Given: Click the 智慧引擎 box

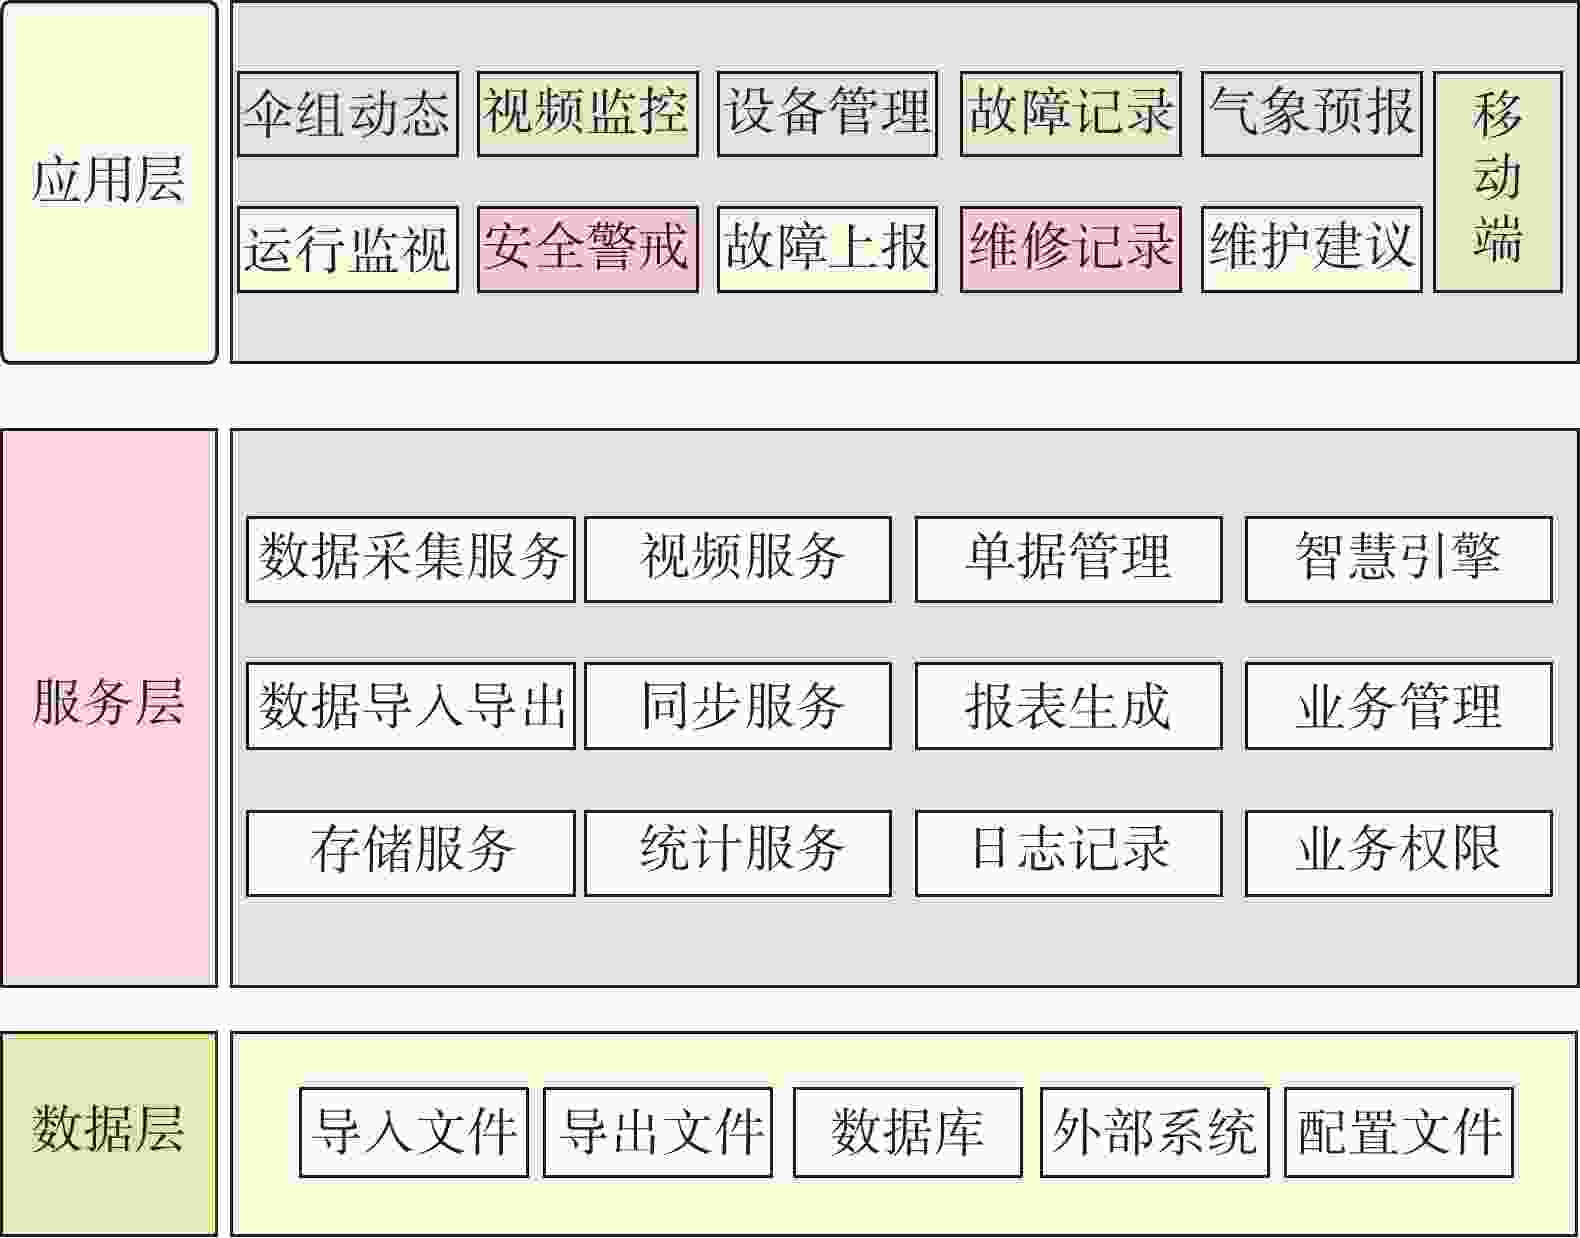Looking at the screenshot, I should tap(1399, 559).
